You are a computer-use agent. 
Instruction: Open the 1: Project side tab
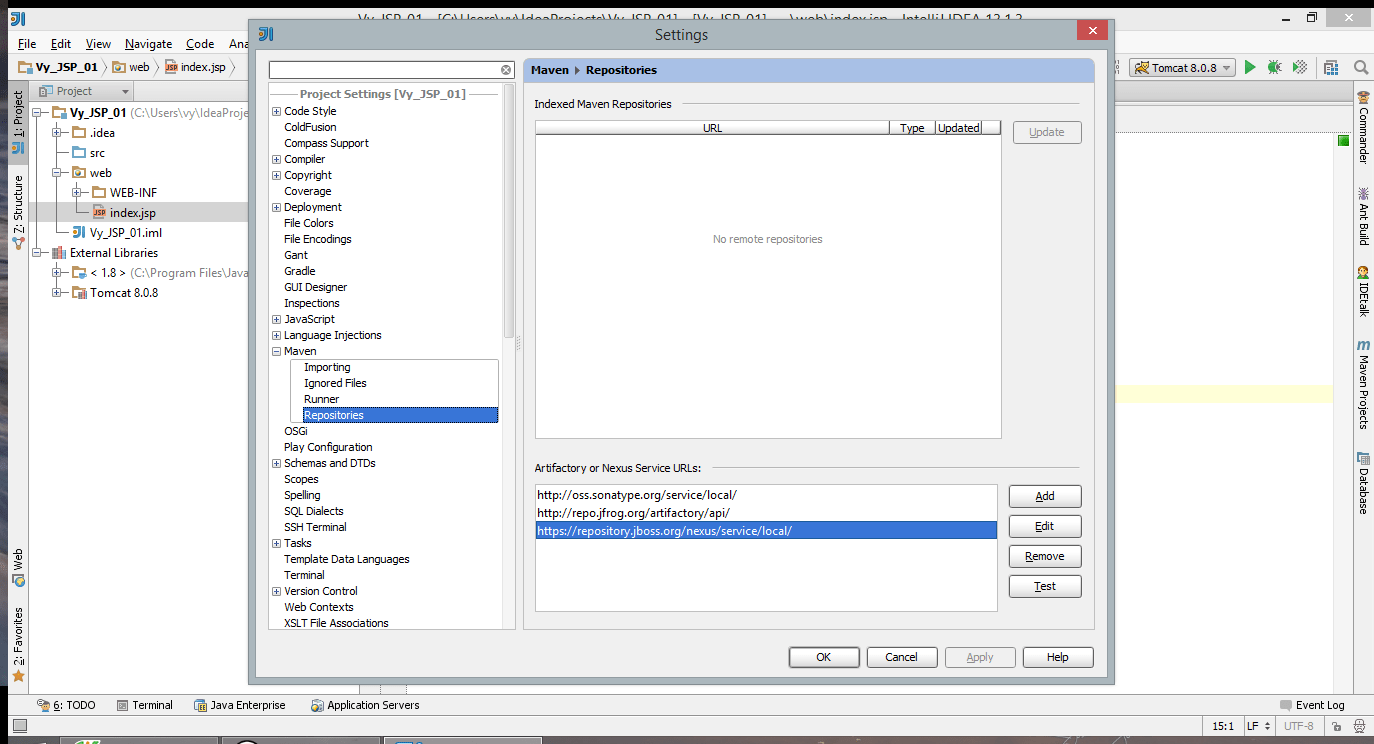coord(18,122)
